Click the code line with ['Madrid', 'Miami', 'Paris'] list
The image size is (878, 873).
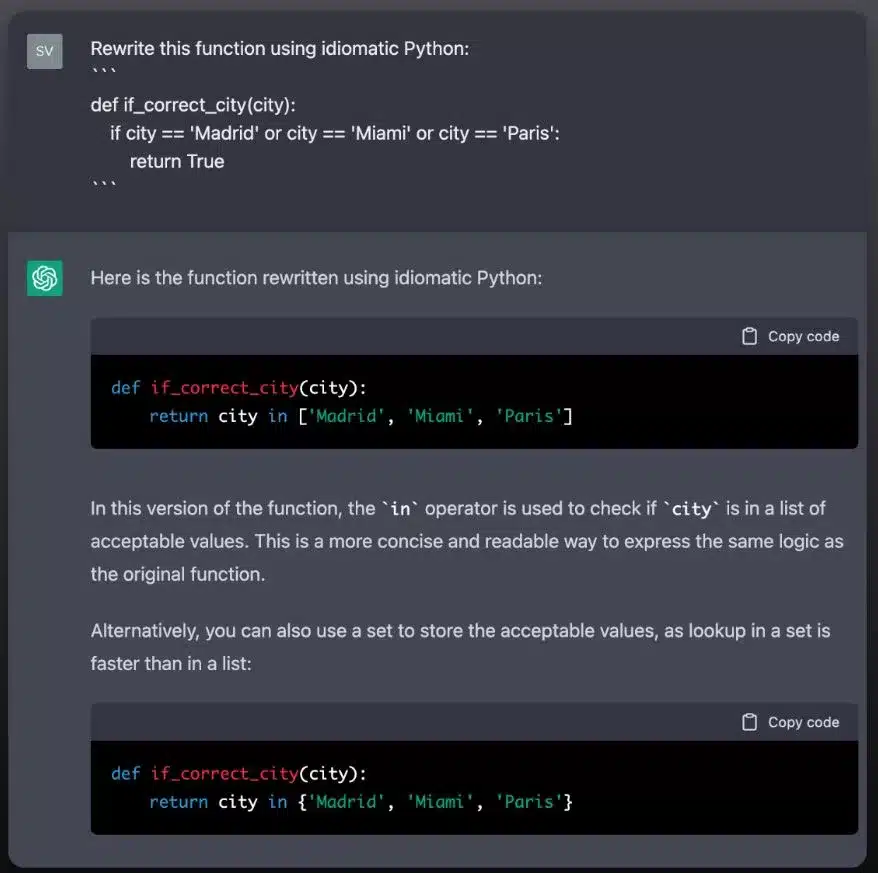(361, 416)
